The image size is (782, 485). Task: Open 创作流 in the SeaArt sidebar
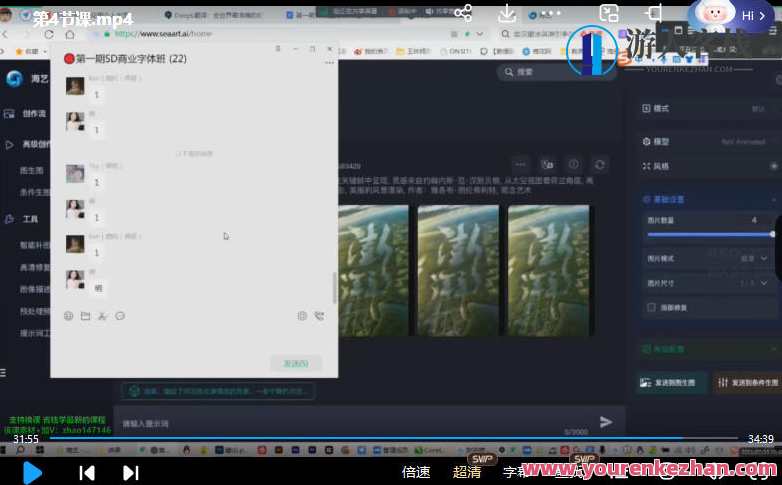[x=25, y=114]
